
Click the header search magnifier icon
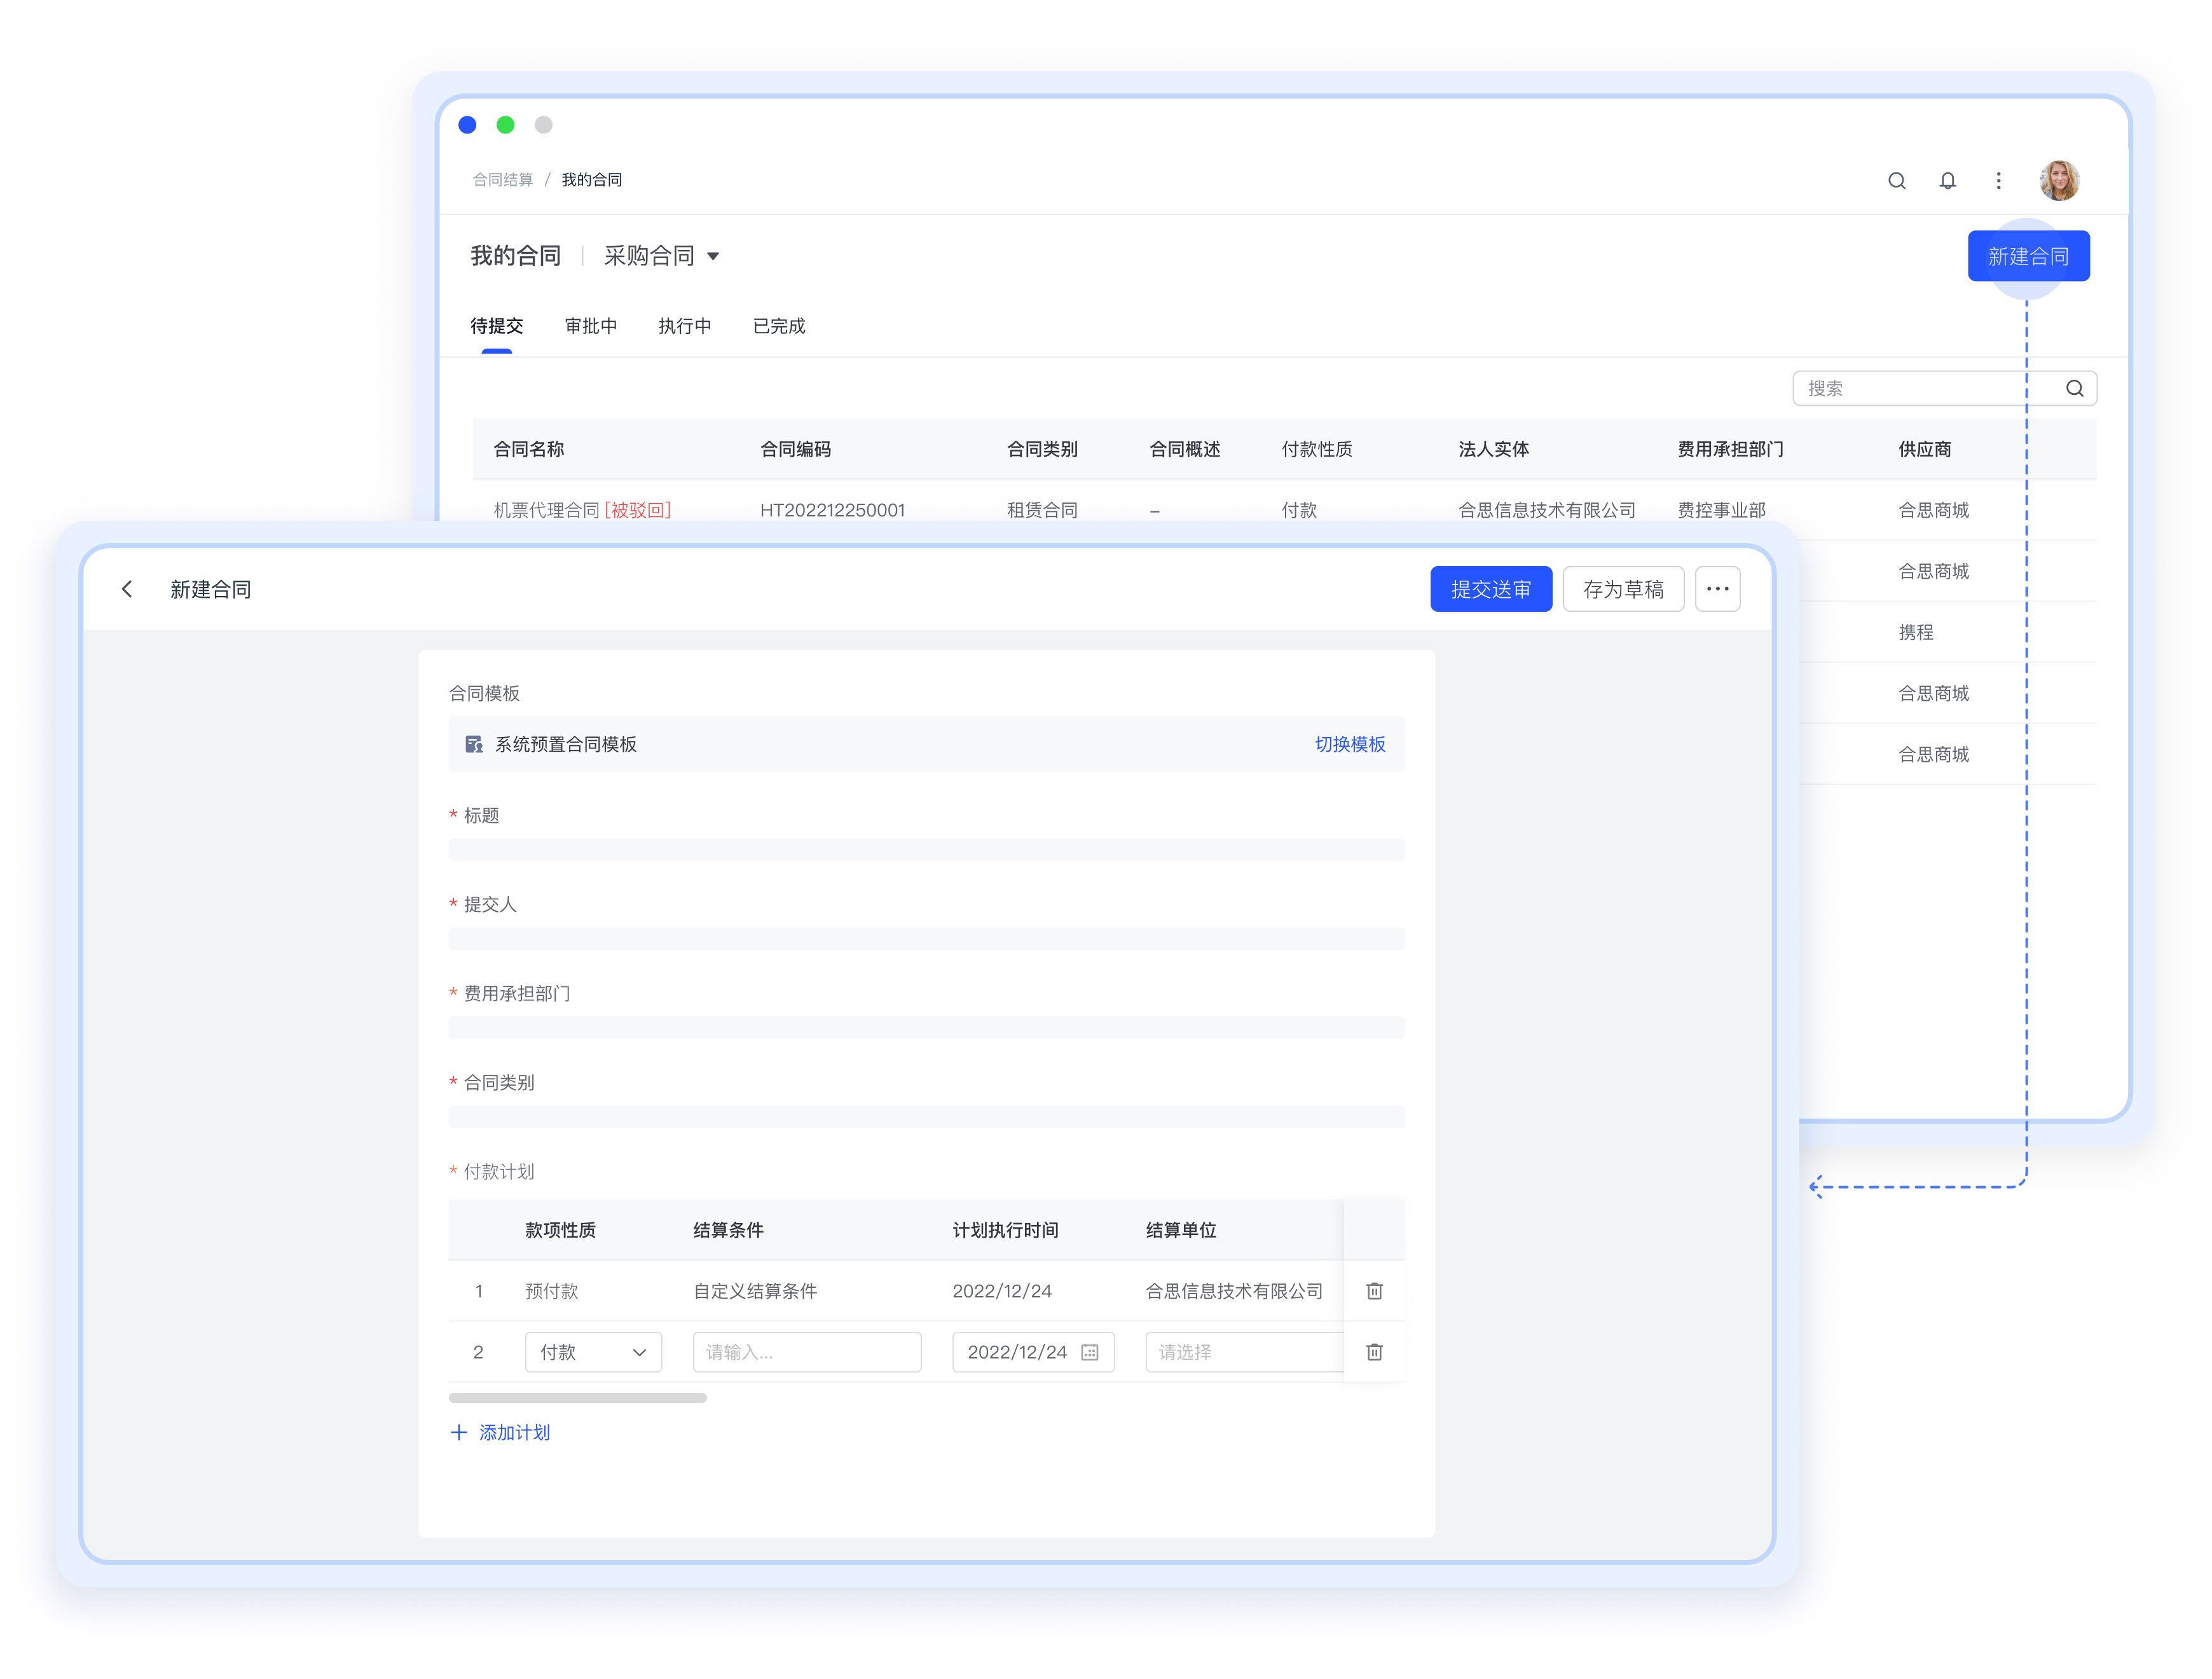pyautogui.click(x=1896, y=181)
